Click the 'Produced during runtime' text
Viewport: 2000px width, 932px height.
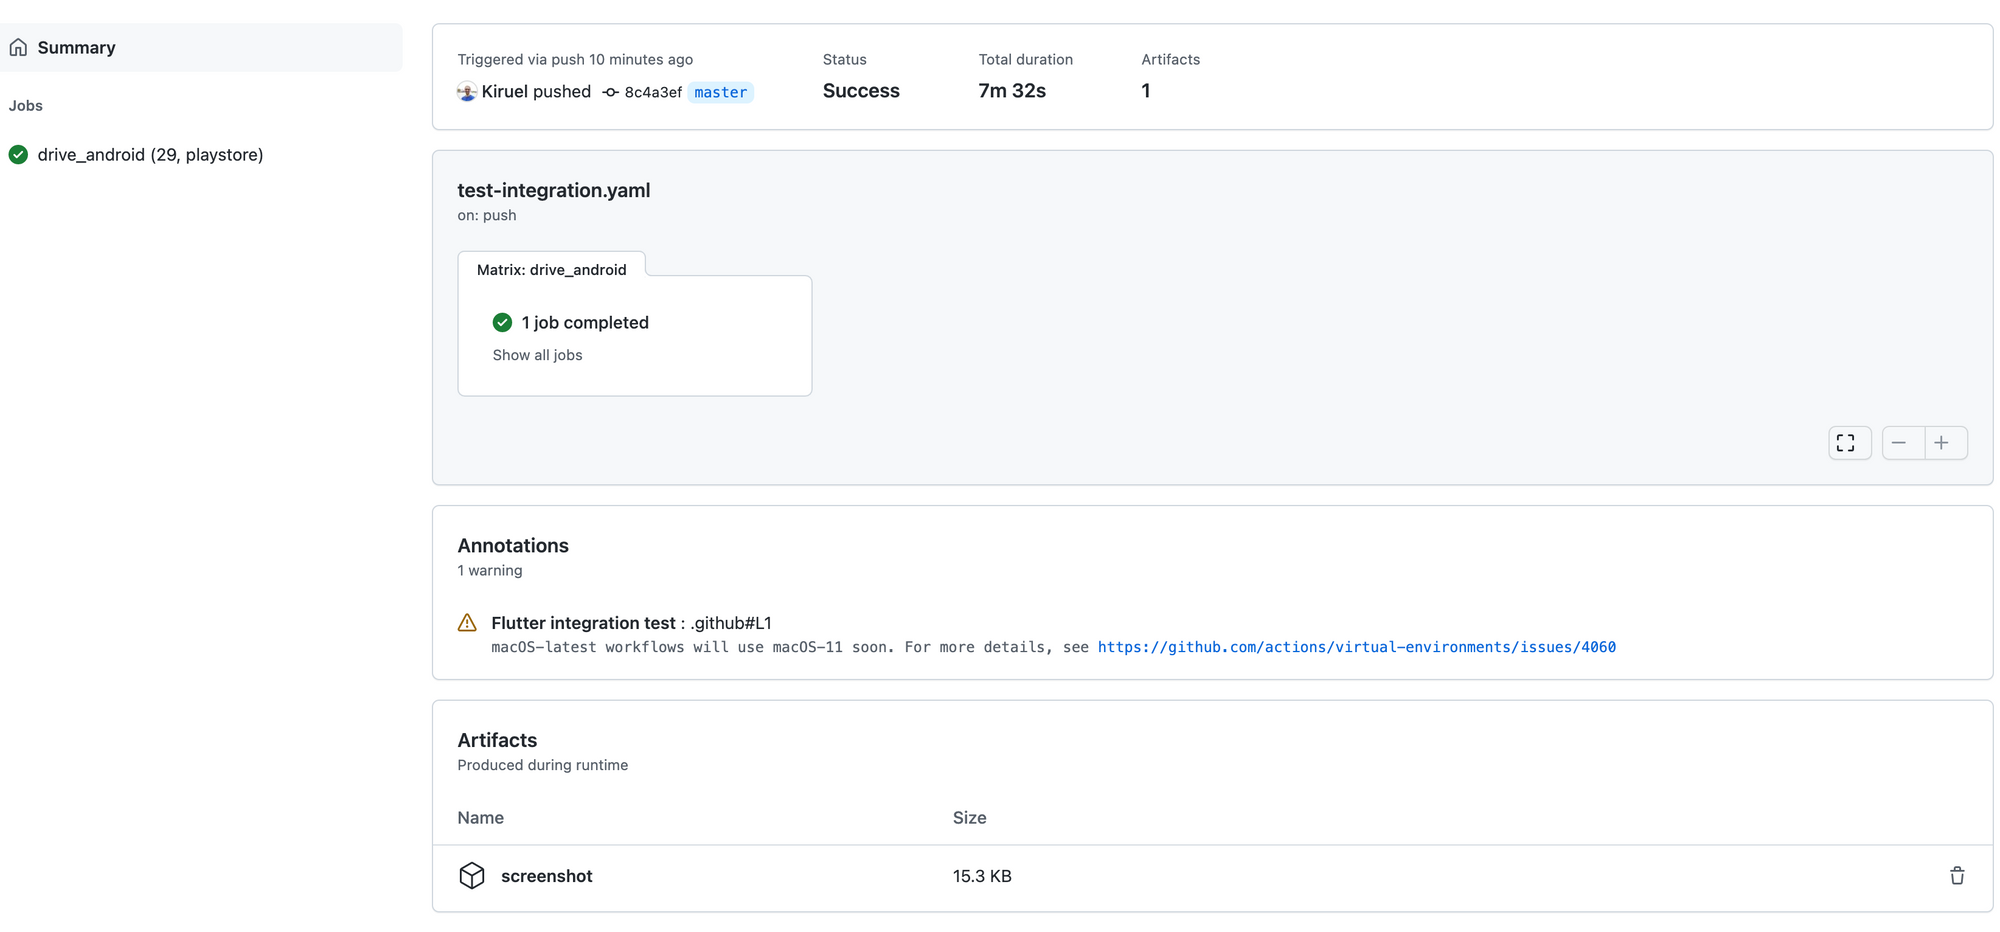click(x=543, y=765)
